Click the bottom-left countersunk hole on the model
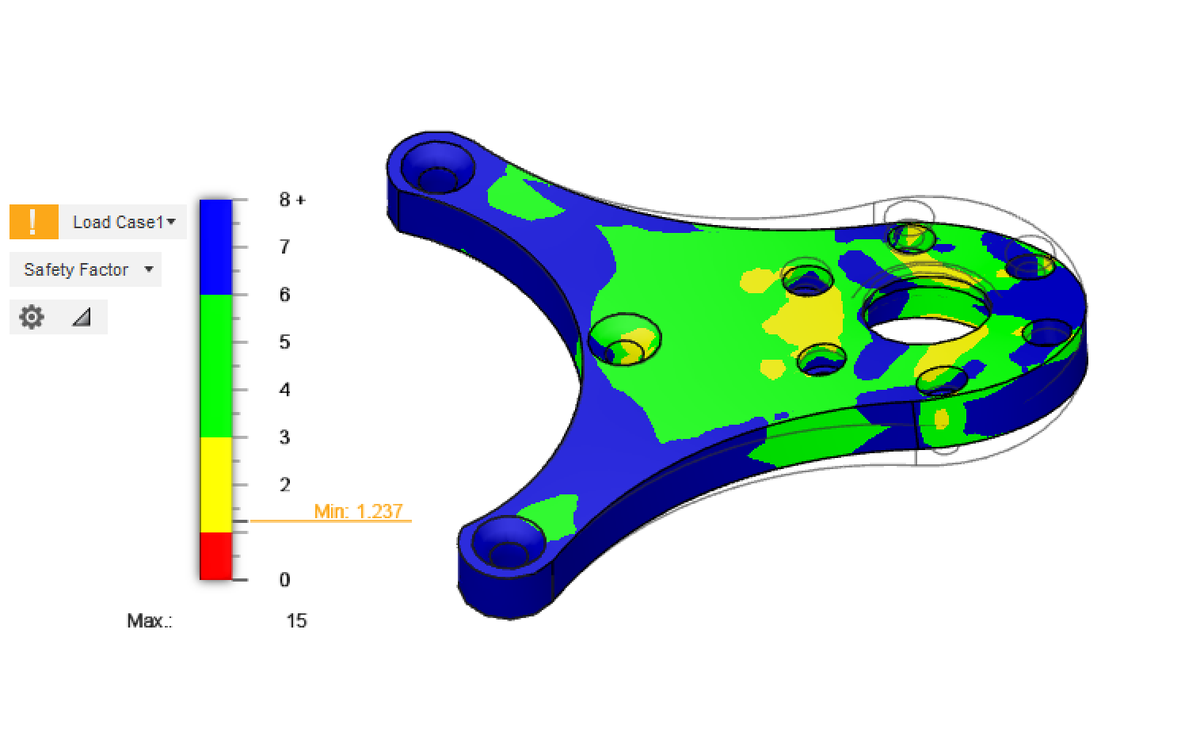Image resolution: width=1200 pixels, height=744 pixels. click(508, 543)
